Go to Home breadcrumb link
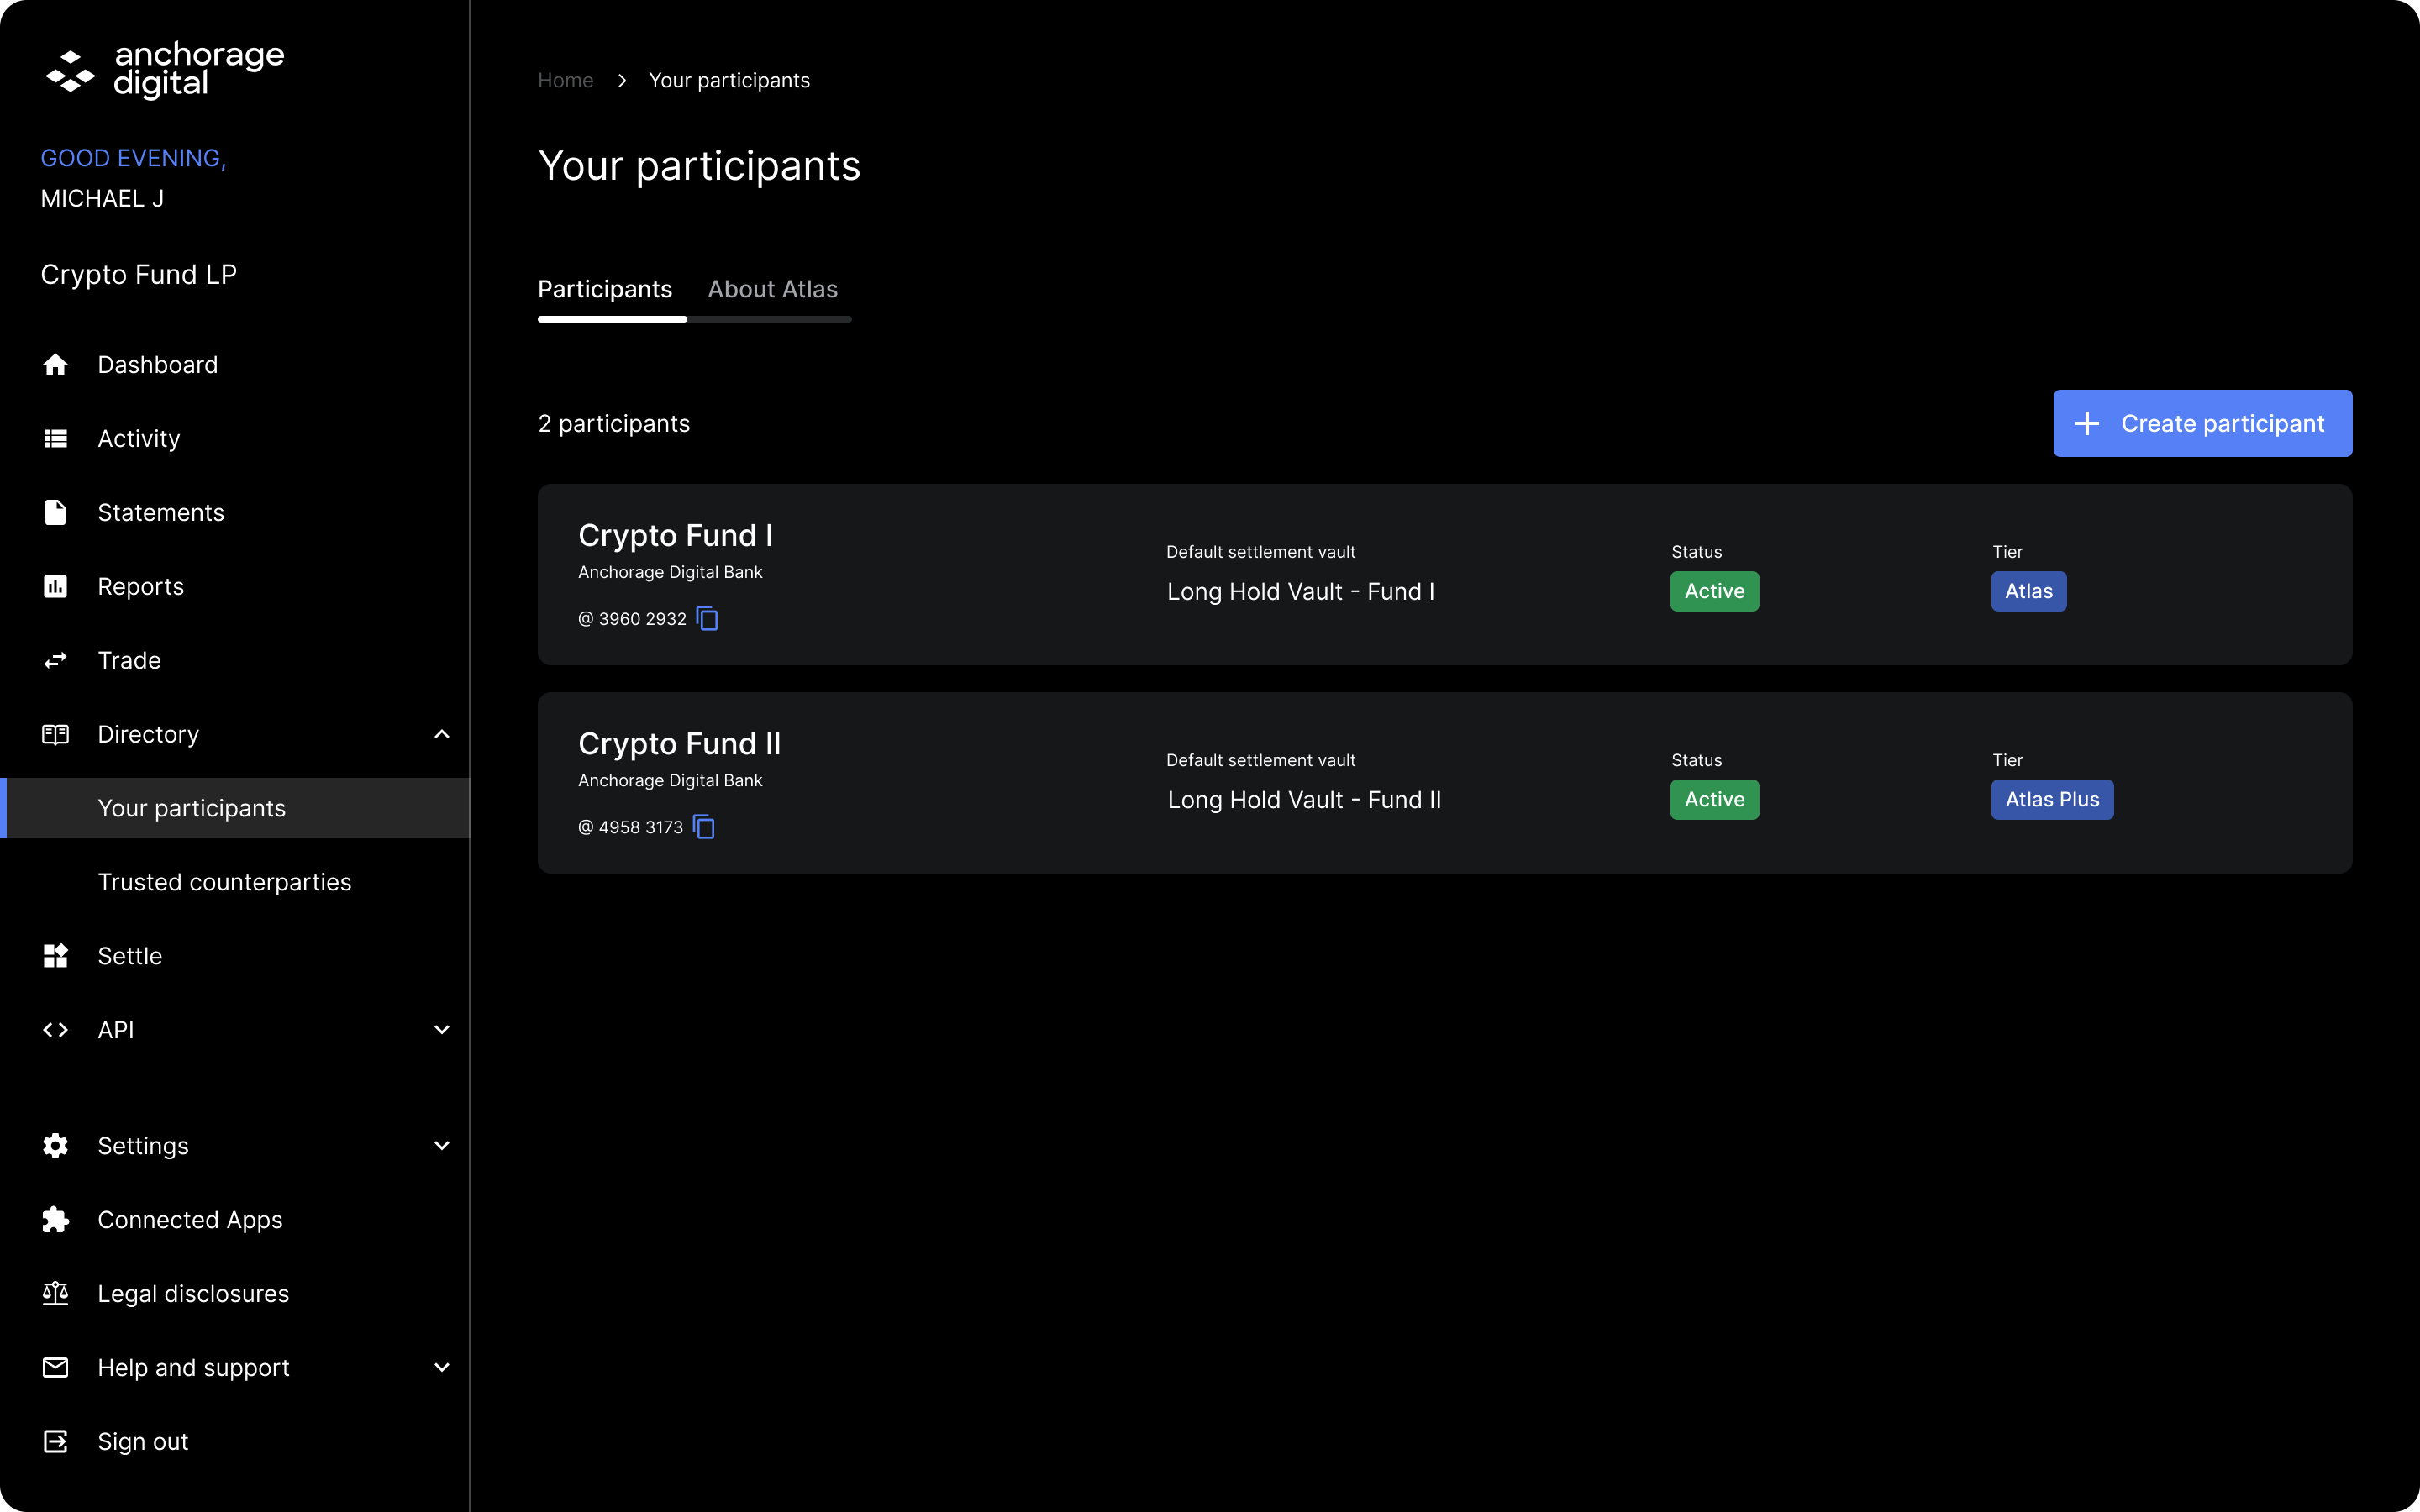This screenshot has width=2420, height=1512. coord(566,80)
